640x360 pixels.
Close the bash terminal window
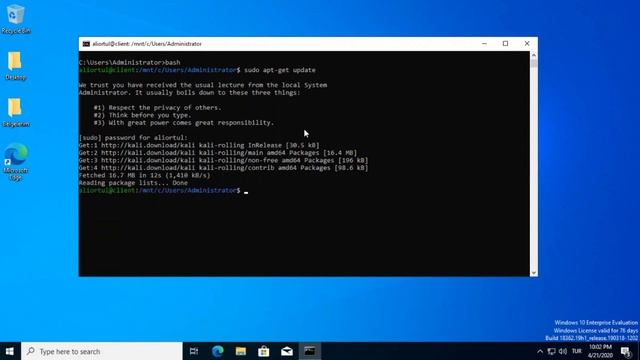[x=527, y=44]
